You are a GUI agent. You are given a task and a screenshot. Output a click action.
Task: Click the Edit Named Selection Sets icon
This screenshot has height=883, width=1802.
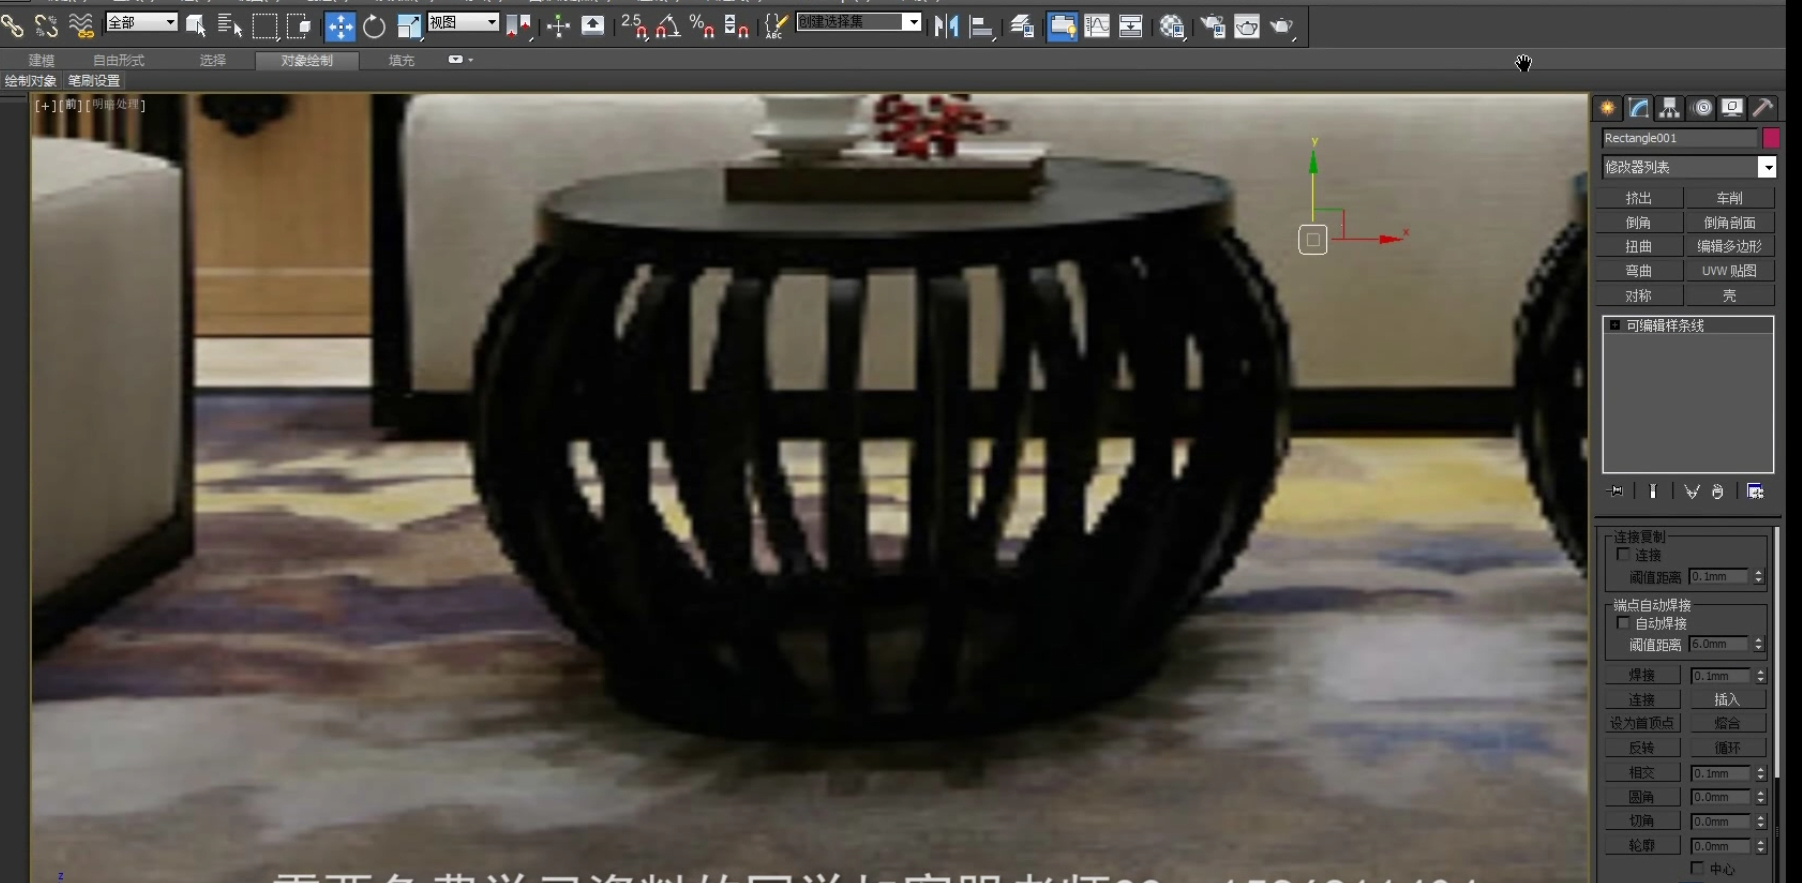774,26
